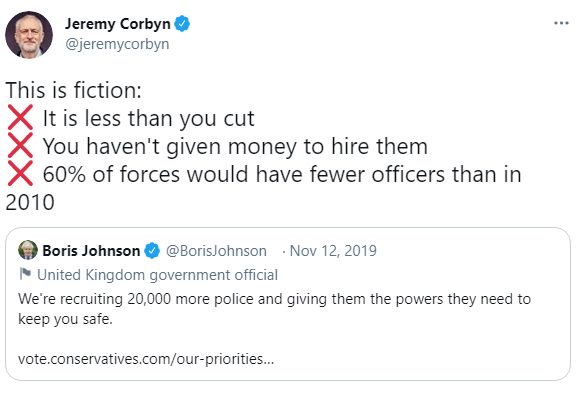
Task: Click the Boris Johnson name in quote
Action: tap(91, 251)
